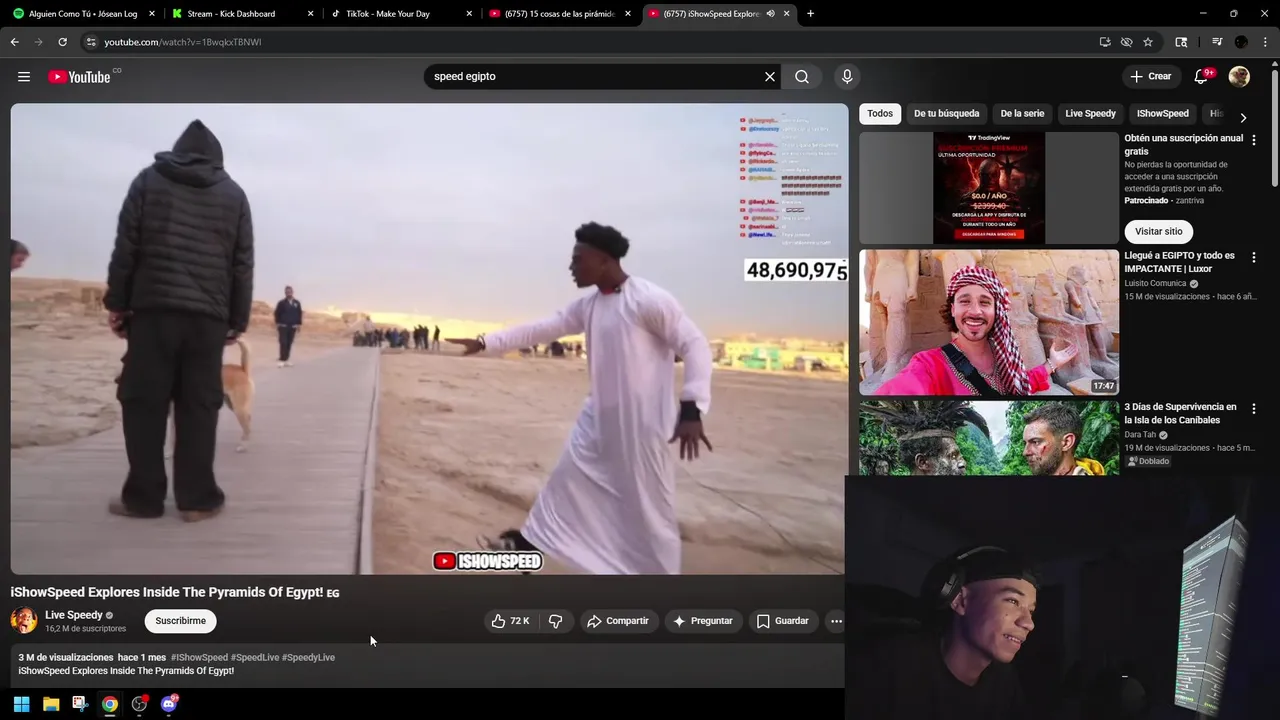Bookmark this page with the star
This screenshot has width=1280, height=720.
pyautogui.click(x=1148, y=42)
